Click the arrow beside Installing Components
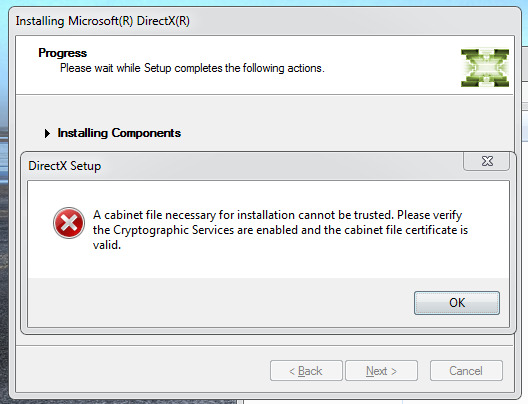This screenshot has height=404, width=528. pyautogui.click(x=47, y=133)
